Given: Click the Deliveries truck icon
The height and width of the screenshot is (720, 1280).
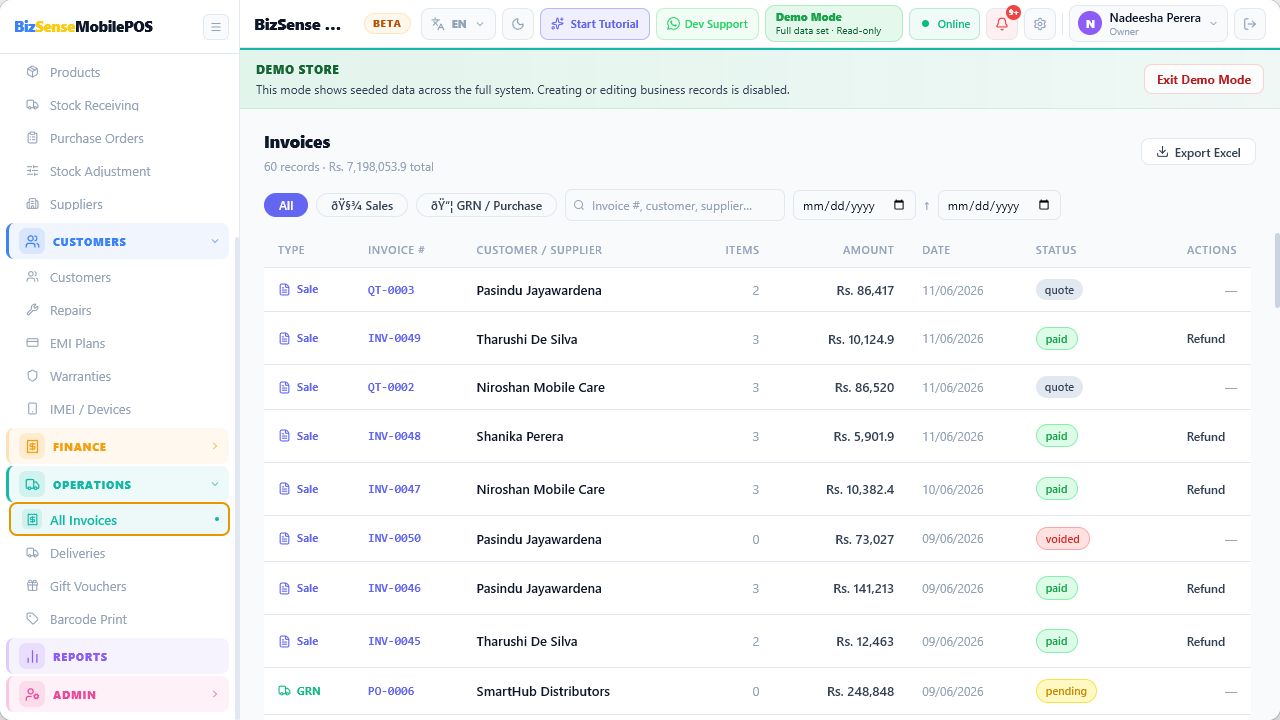Looking at the screenshot, I should [32, 553].
